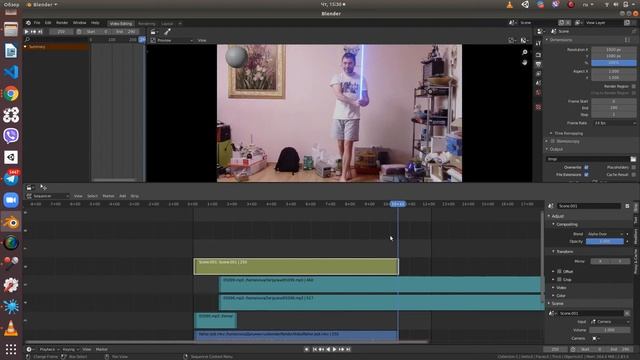Image resolution: width=640 pixels, height=360 pixels.
Task: Open Tool properties tab in properties editor
Action: 538,43
